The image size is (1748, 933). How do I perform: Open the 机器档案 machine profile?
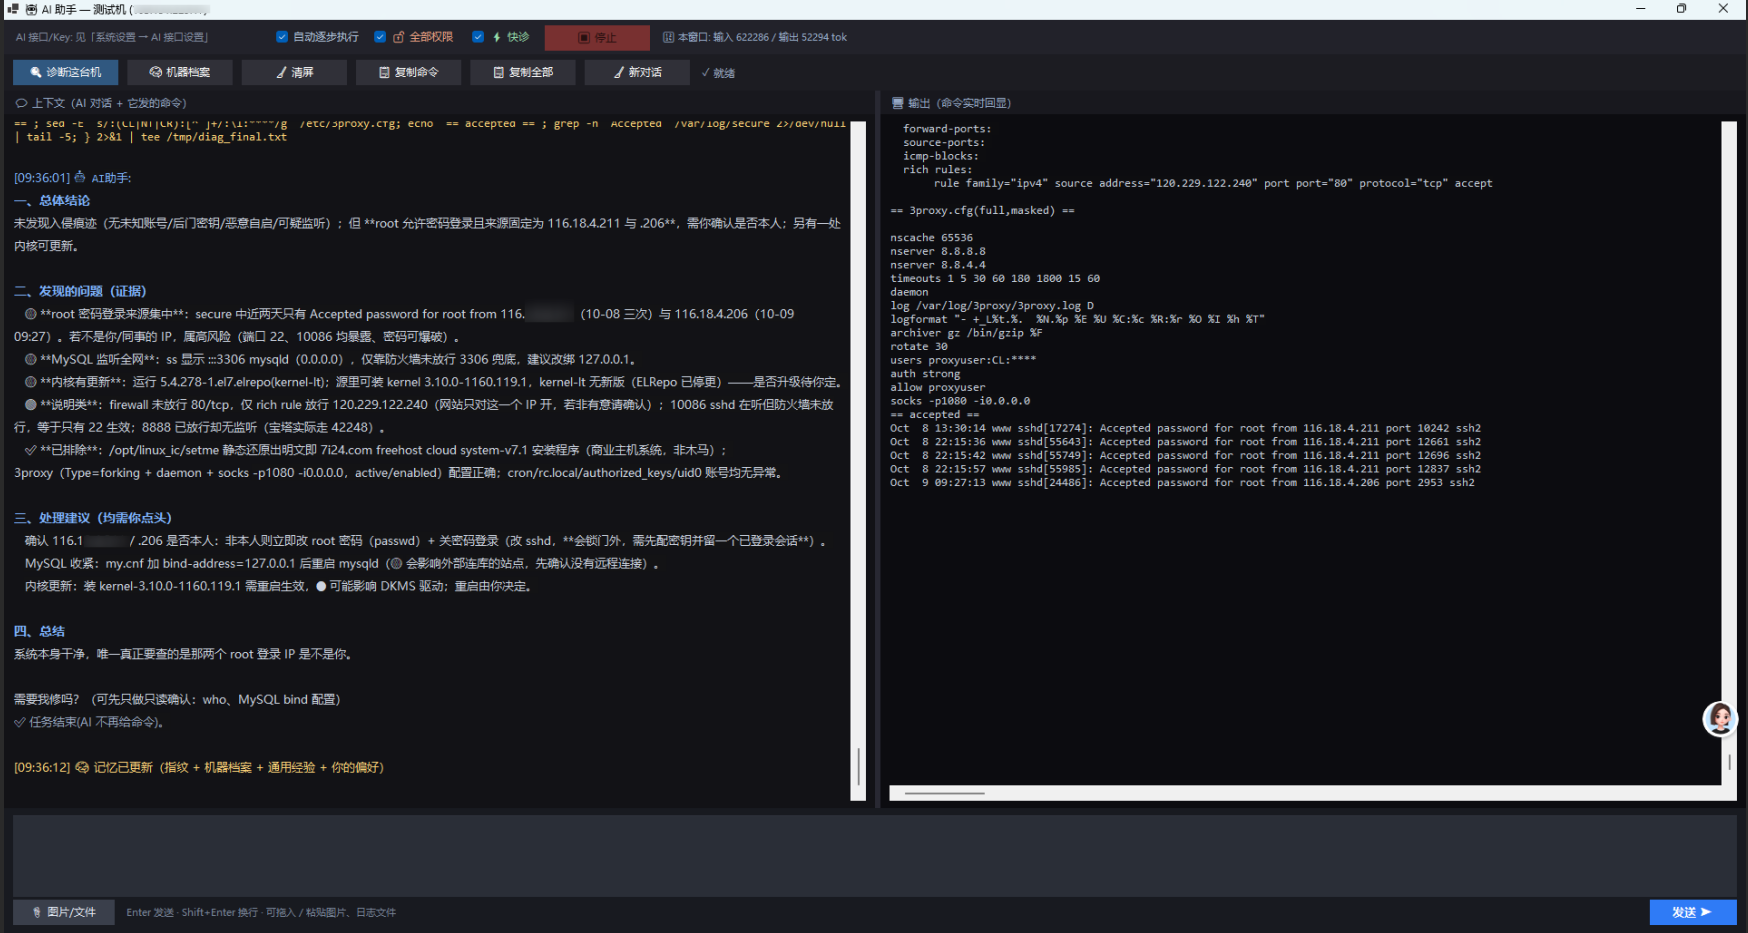[x=180, y=72]
